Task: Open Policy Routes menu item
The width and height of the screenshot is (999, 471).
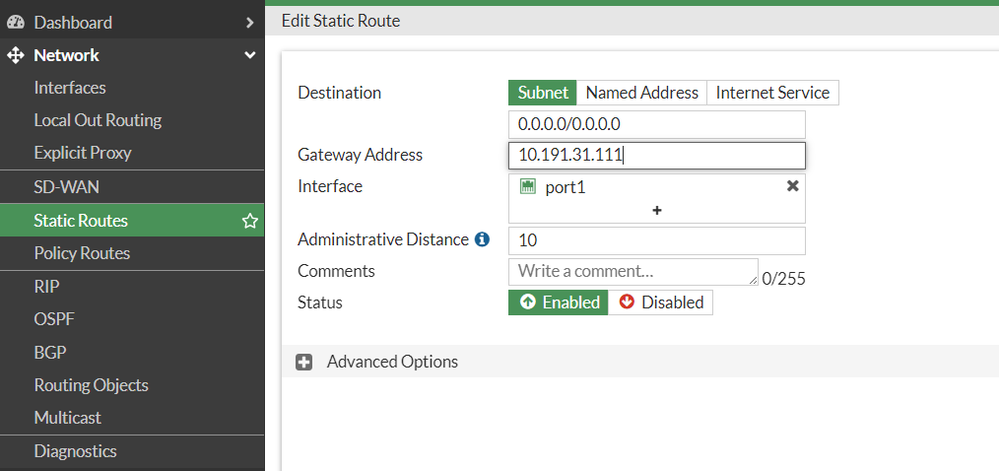Action: click(x=82, y=253)
